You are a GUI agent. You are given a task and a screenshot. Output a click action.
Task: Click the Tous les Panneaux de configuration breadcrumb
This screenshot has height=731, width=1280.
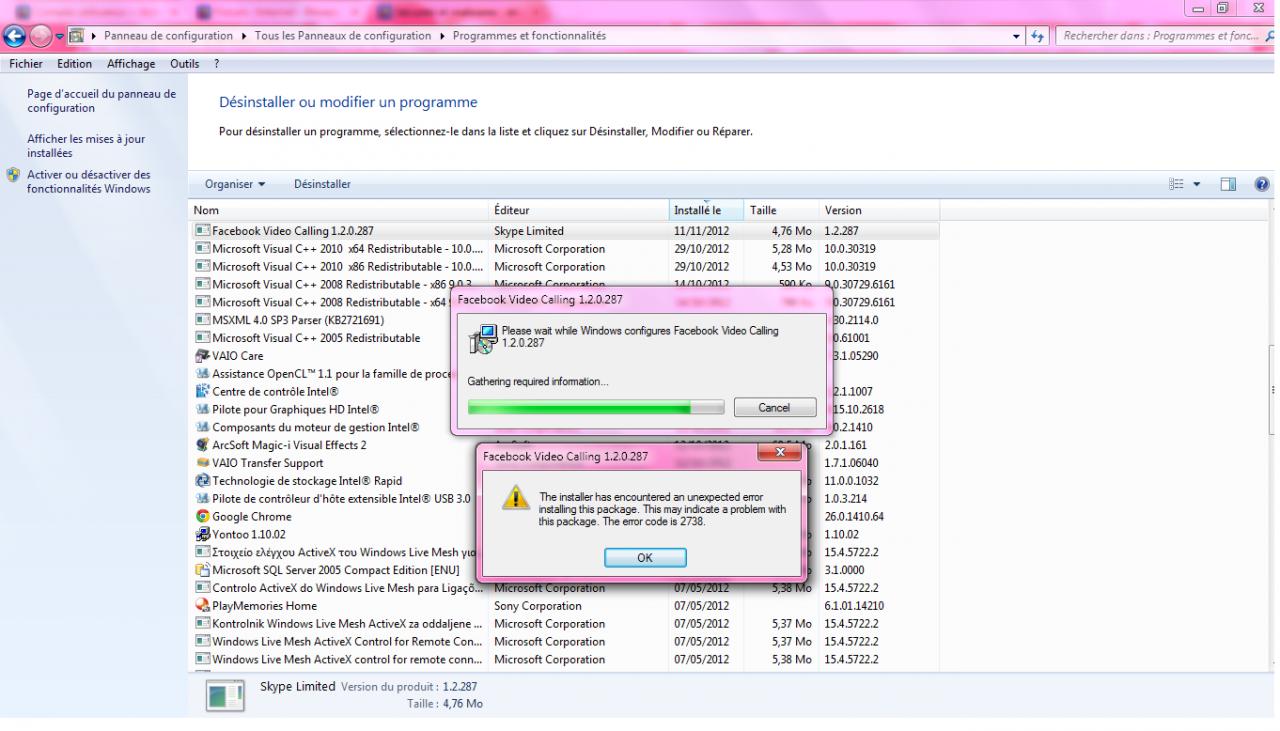pyautogui.click(x=345, y=36)
